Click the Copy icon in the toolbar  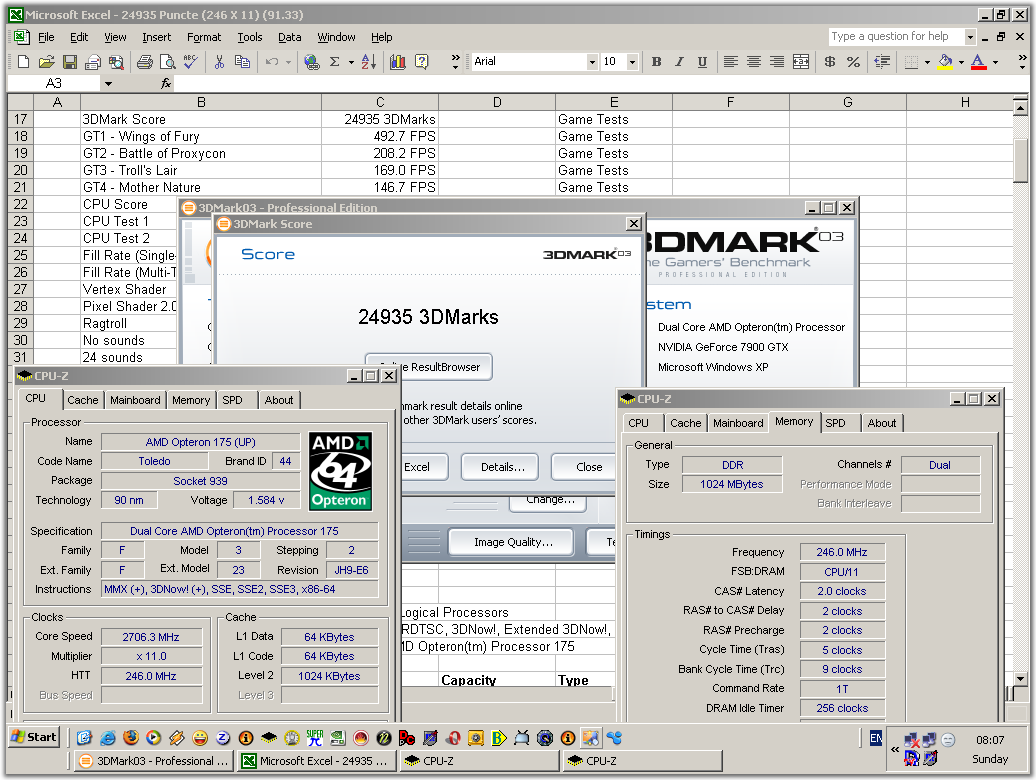point(242,62)
